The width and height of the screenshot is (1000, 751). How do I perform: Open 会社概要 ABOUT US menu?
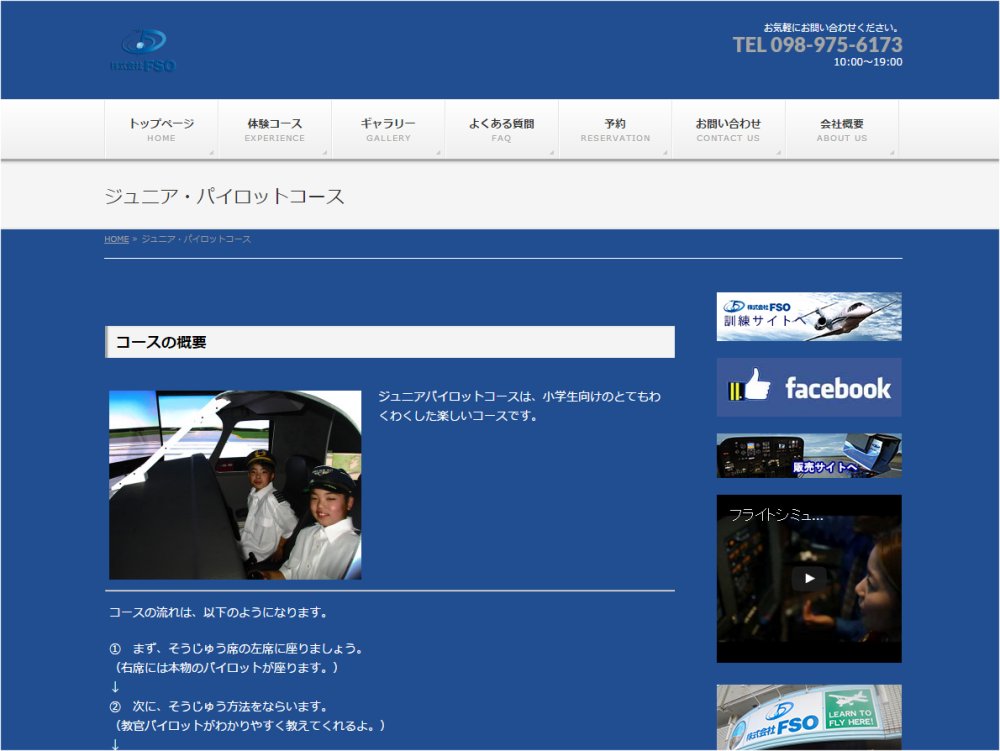coord(842,130)
